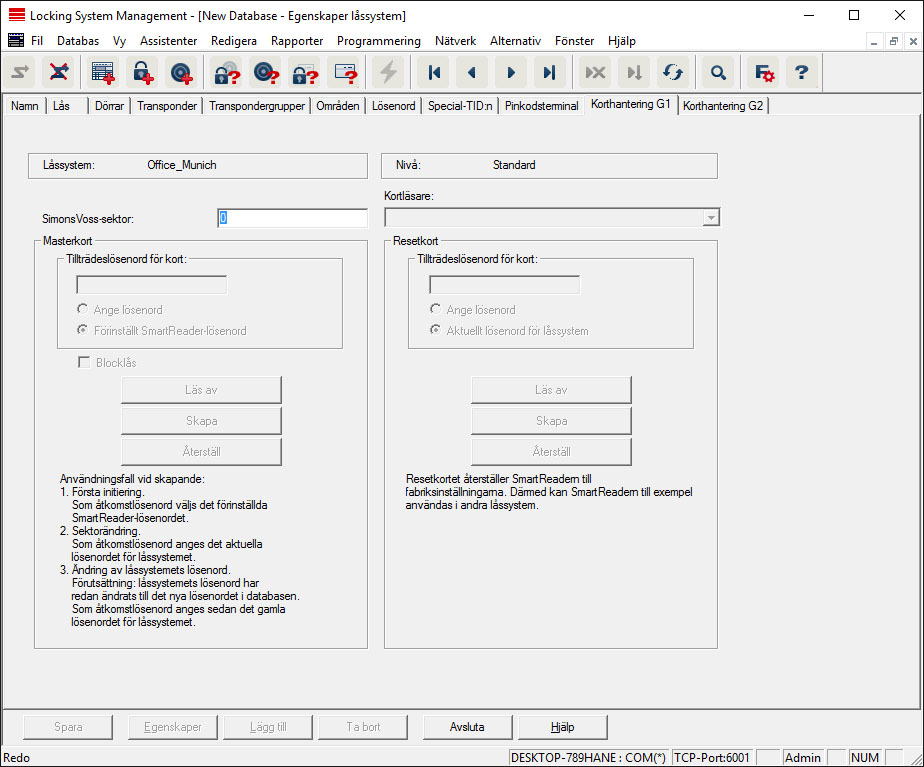Click the SimonsVoss-sektor input field
This screenshot has height=767, width=924.
(292, 218)
